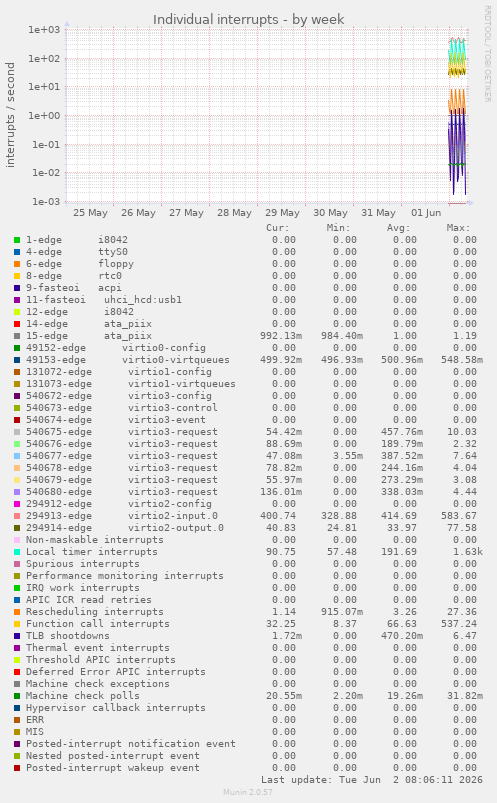Image resolution: width=497 pixels, height=803 pixels.
Task: Click the '25 May' date label
Action: (x=90, y=213)
